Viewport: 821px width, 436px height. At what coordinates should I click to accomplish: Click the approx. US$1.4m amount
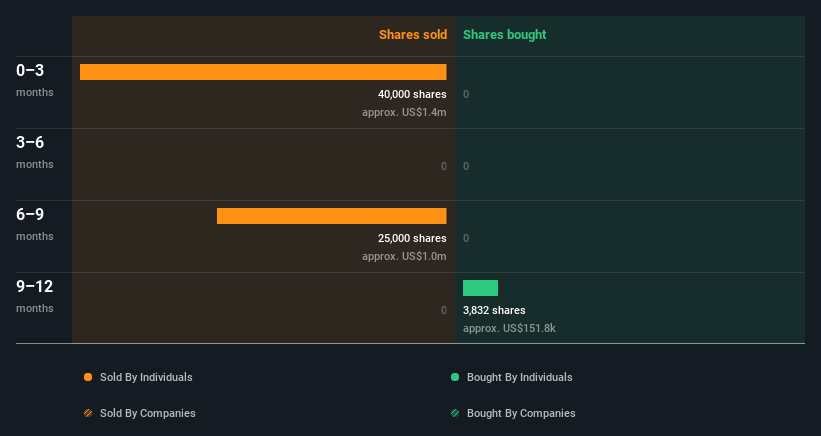point(404,112)
